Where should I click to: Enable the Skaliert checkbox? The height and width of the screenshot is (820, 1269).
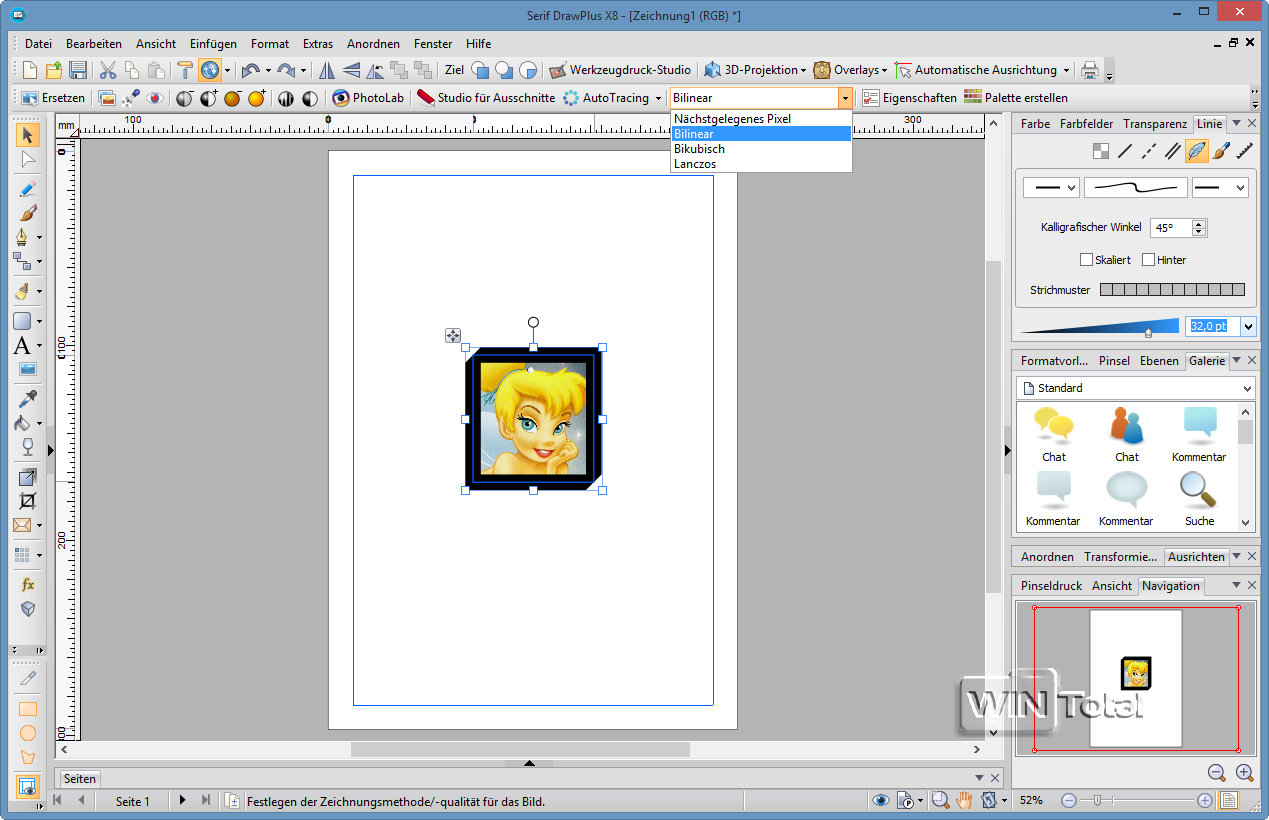[x=1086, y=260]
